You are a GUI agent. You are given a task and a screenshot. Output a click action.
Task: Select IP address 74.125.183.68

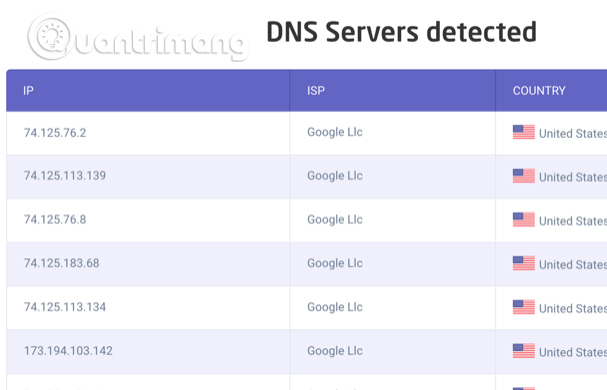point(62,263)
